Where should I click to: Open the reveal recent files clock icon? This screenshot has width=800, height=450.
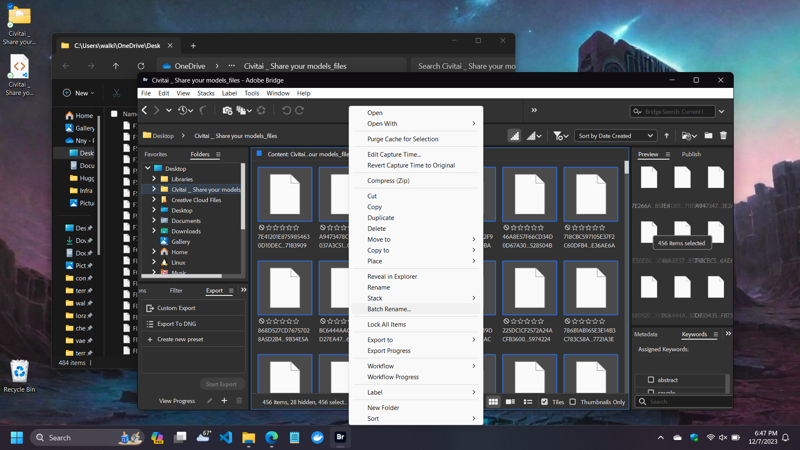coord(185,110)
